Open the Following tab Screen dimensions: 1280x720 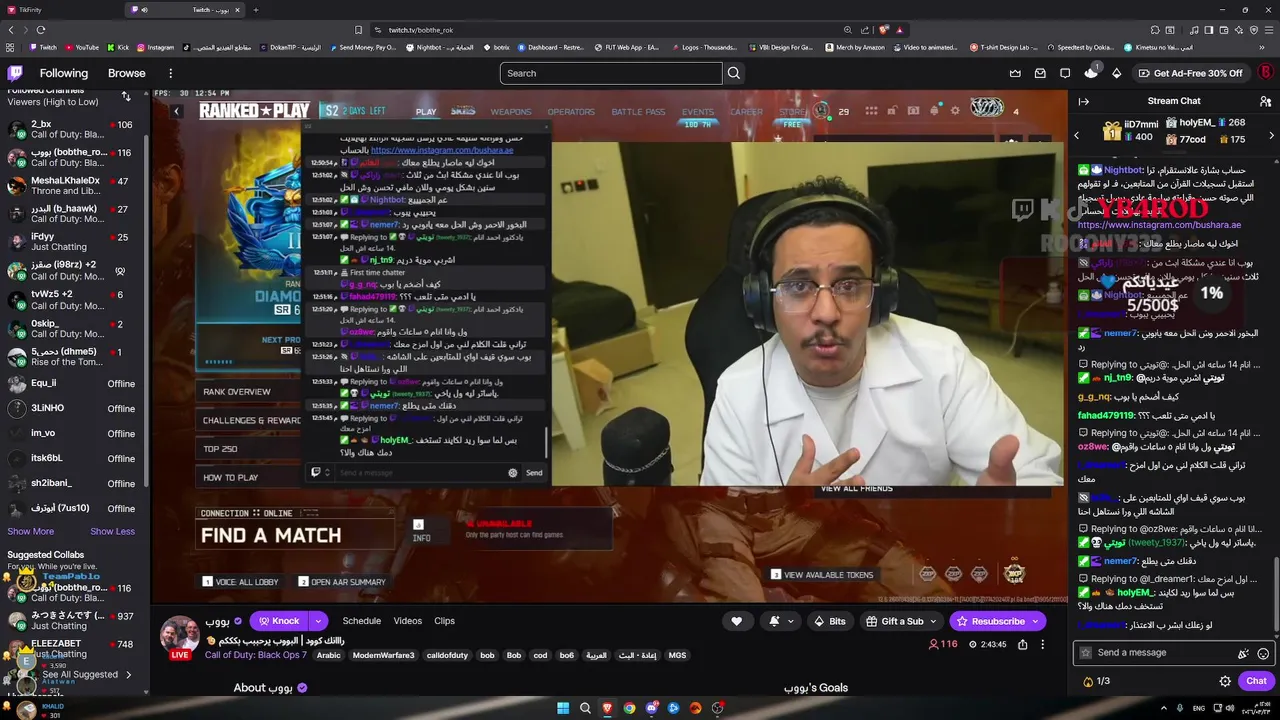pos(64,73)
